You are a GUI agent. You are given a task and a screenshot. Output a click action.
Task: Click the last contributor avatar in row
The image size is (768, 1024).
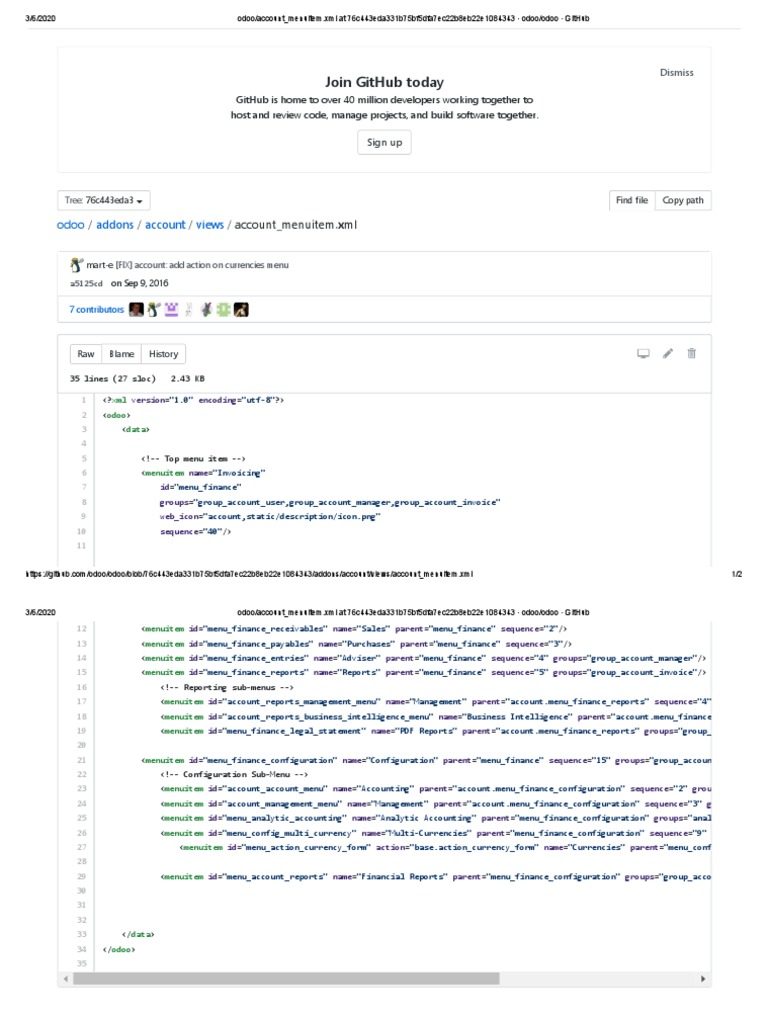click(x=241, y=310)
